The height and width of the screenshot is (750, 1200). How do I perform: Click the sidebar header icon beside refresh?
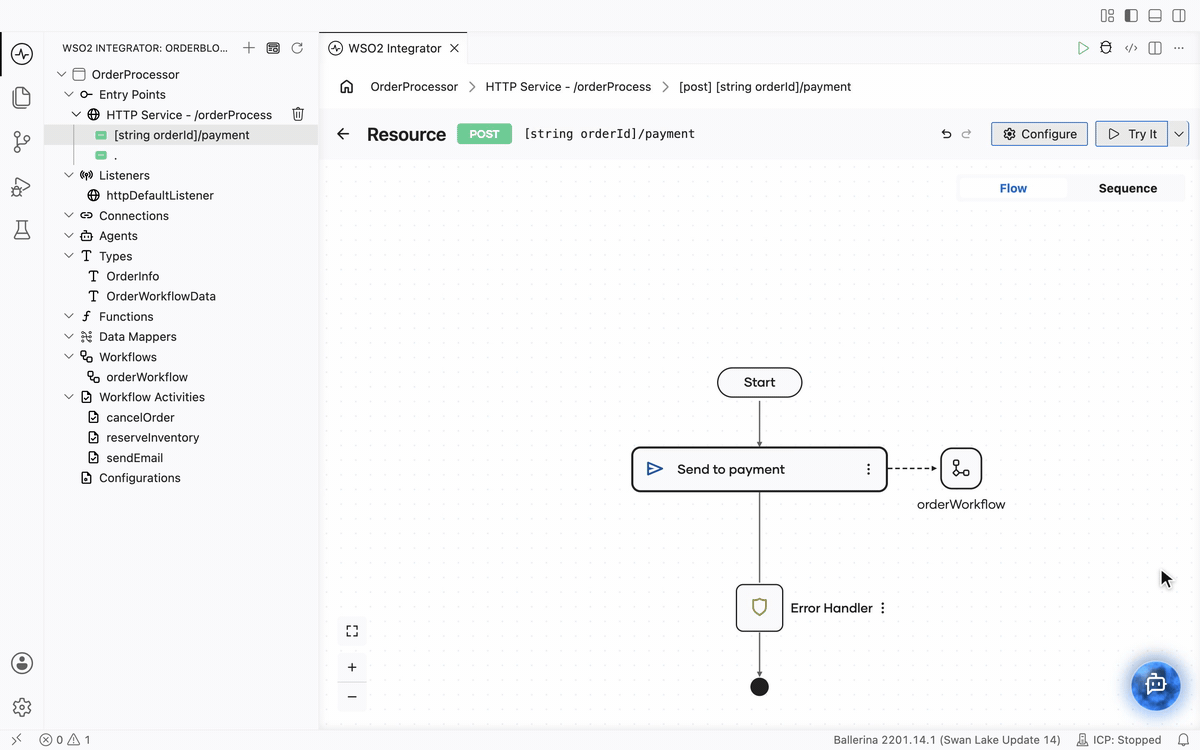click(x=273, y=48)
